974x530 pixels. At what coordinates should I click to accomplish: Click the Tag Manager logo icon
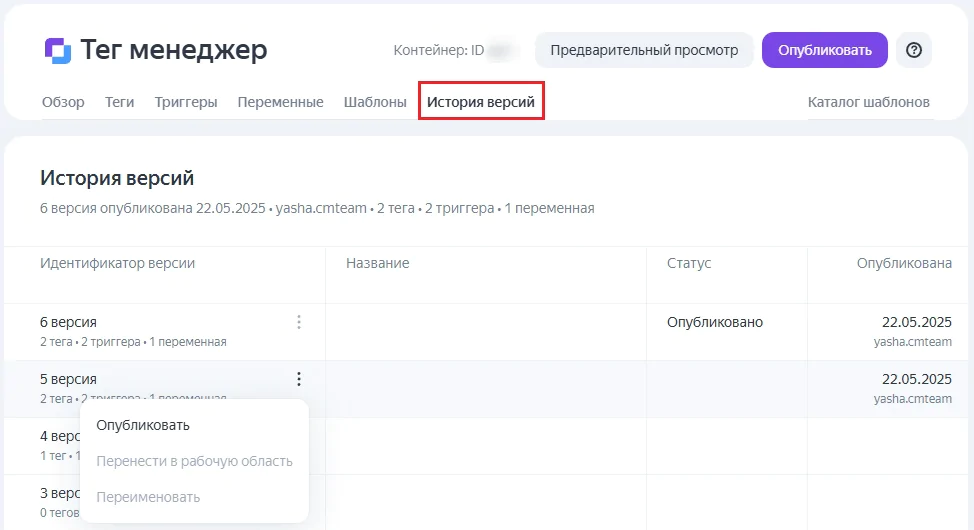click(x=58, y=50)
